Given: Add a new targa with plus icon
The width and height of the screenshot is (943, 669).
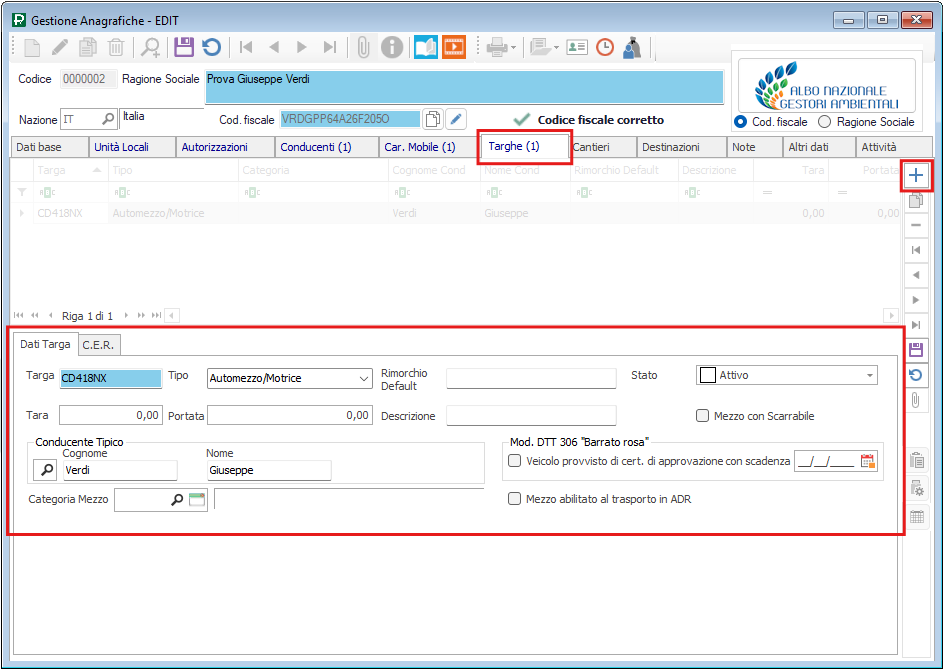Looking at the screenshot, I should tap(916, 175).
